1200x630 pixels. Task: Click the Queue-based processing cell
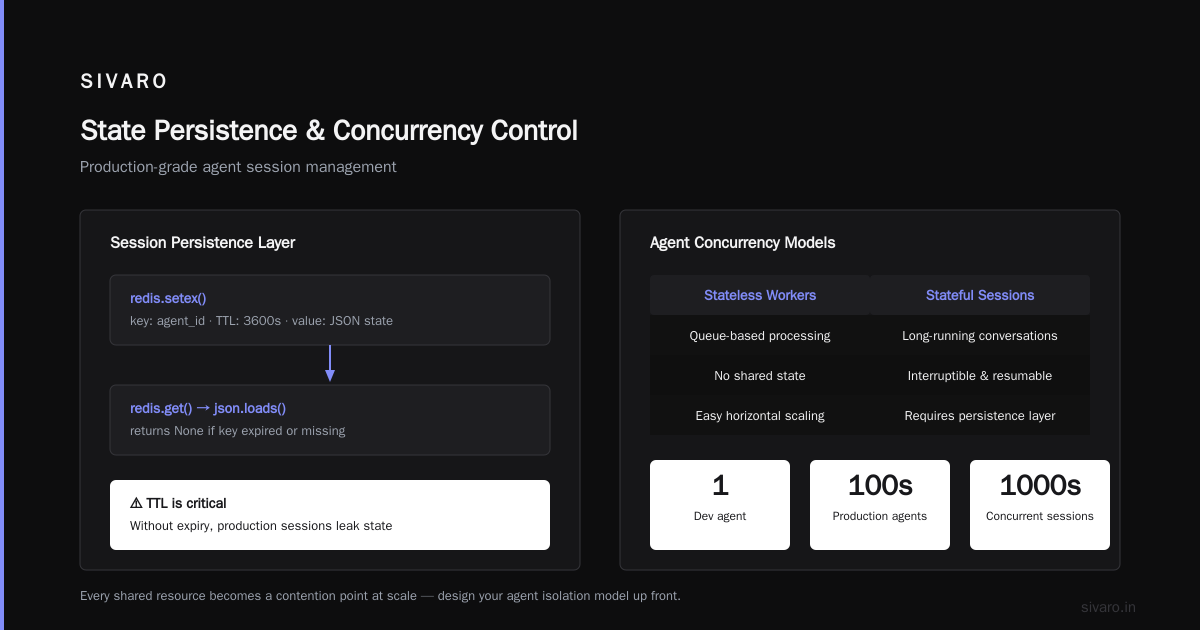coord(760,335)
